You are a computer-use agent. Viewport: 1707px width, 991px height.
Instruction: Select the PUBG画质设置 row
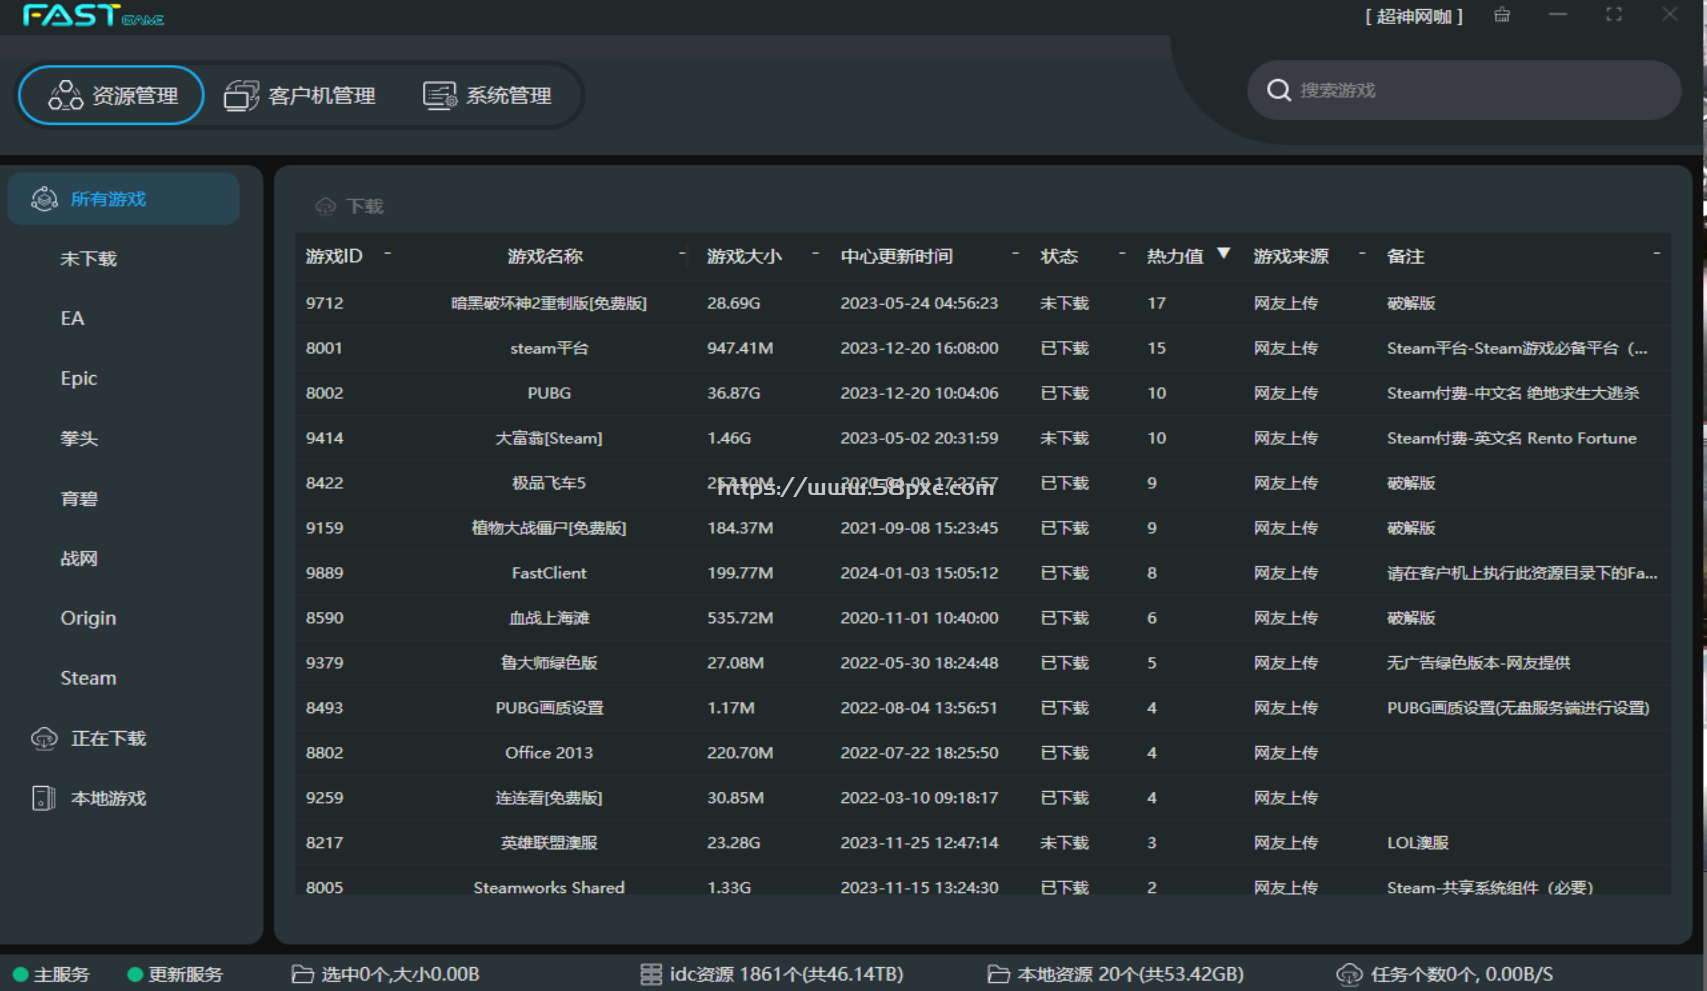pyautogui.click(x=983, y=708)
